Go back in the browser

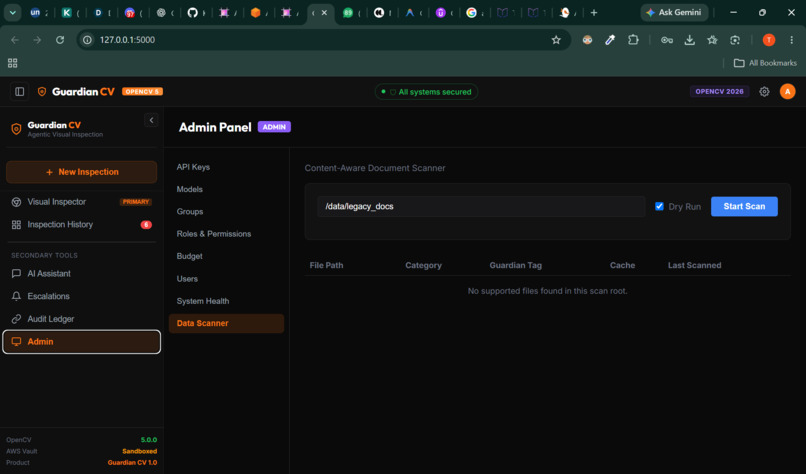coord(15,40)
